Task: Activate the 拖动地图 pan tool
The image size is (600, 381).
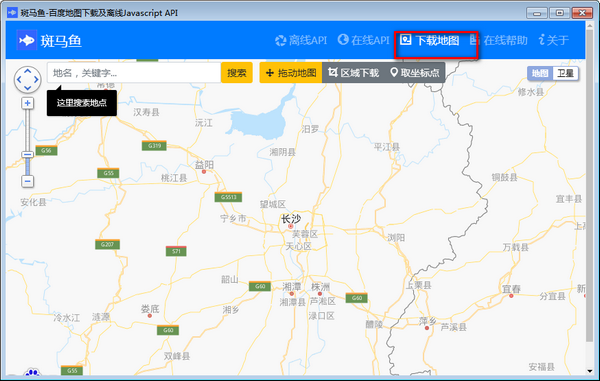Action: 291,73
